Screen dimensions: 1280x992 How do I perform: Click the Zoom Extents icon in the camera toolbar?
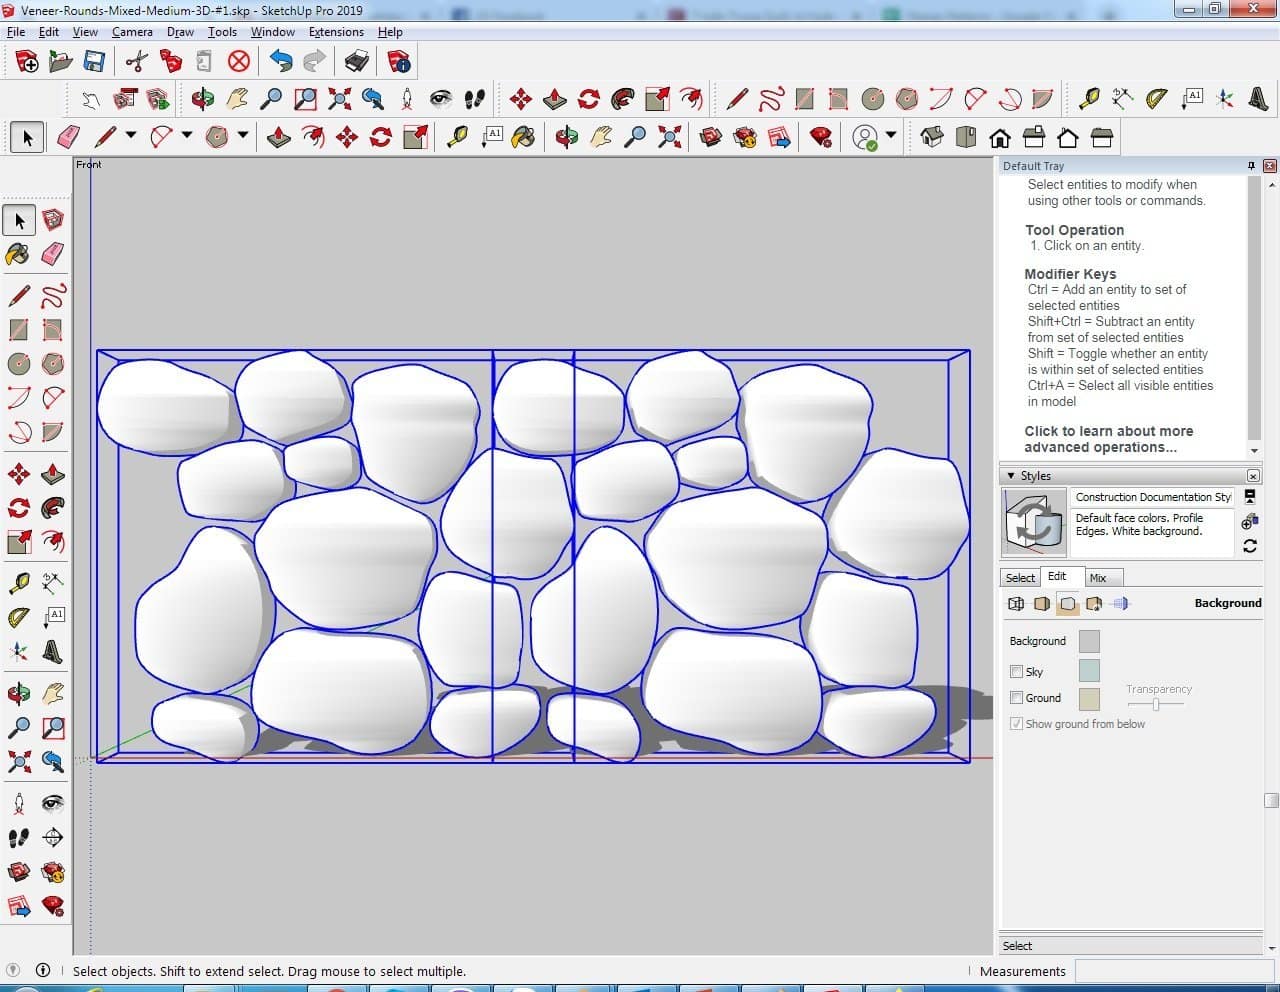click(x=339, y=98)
